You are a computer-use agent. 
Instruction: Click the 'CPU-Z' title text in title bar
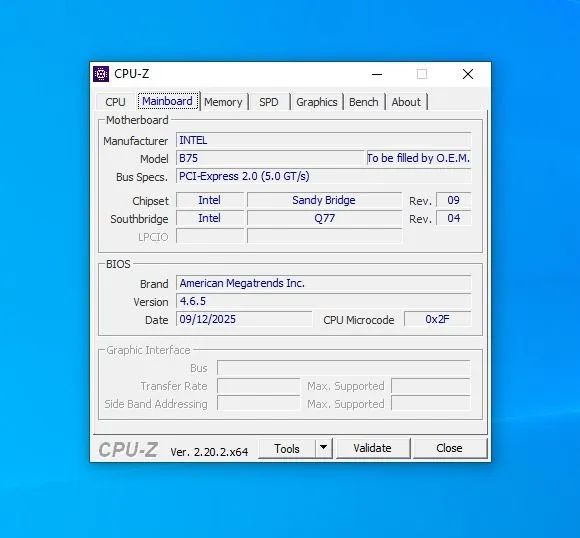132,74
